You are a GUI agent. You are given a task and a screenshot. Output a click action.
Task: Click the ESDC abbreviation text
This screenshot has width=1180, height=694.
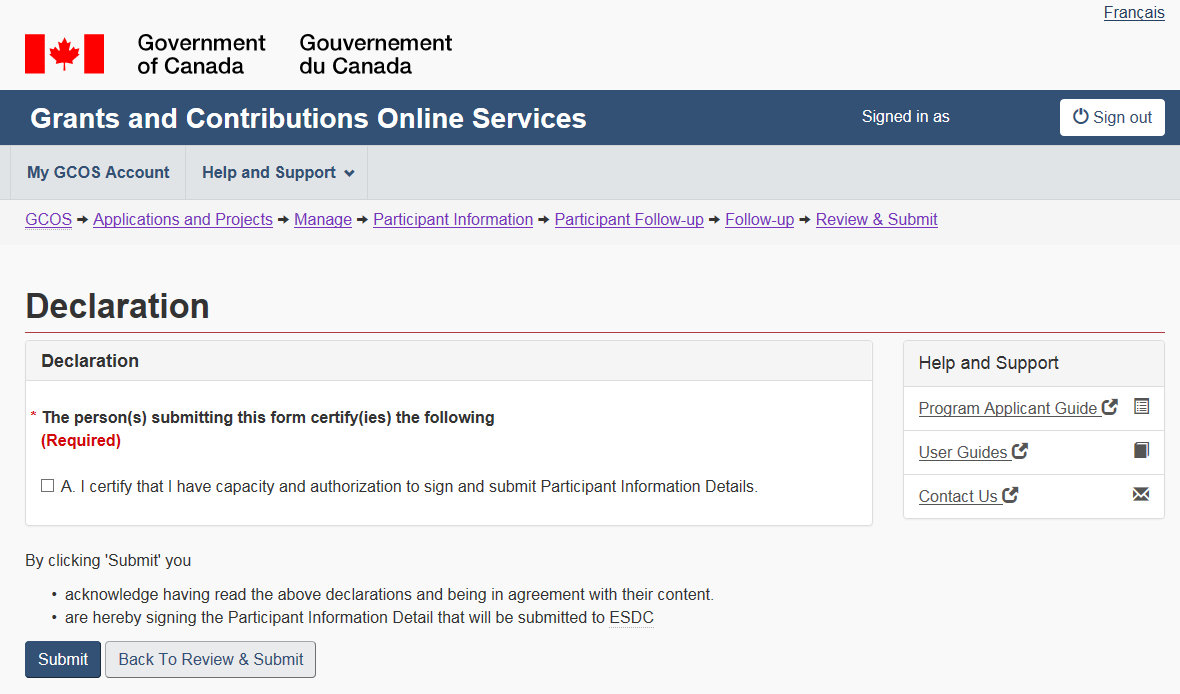tap(631, 618)
